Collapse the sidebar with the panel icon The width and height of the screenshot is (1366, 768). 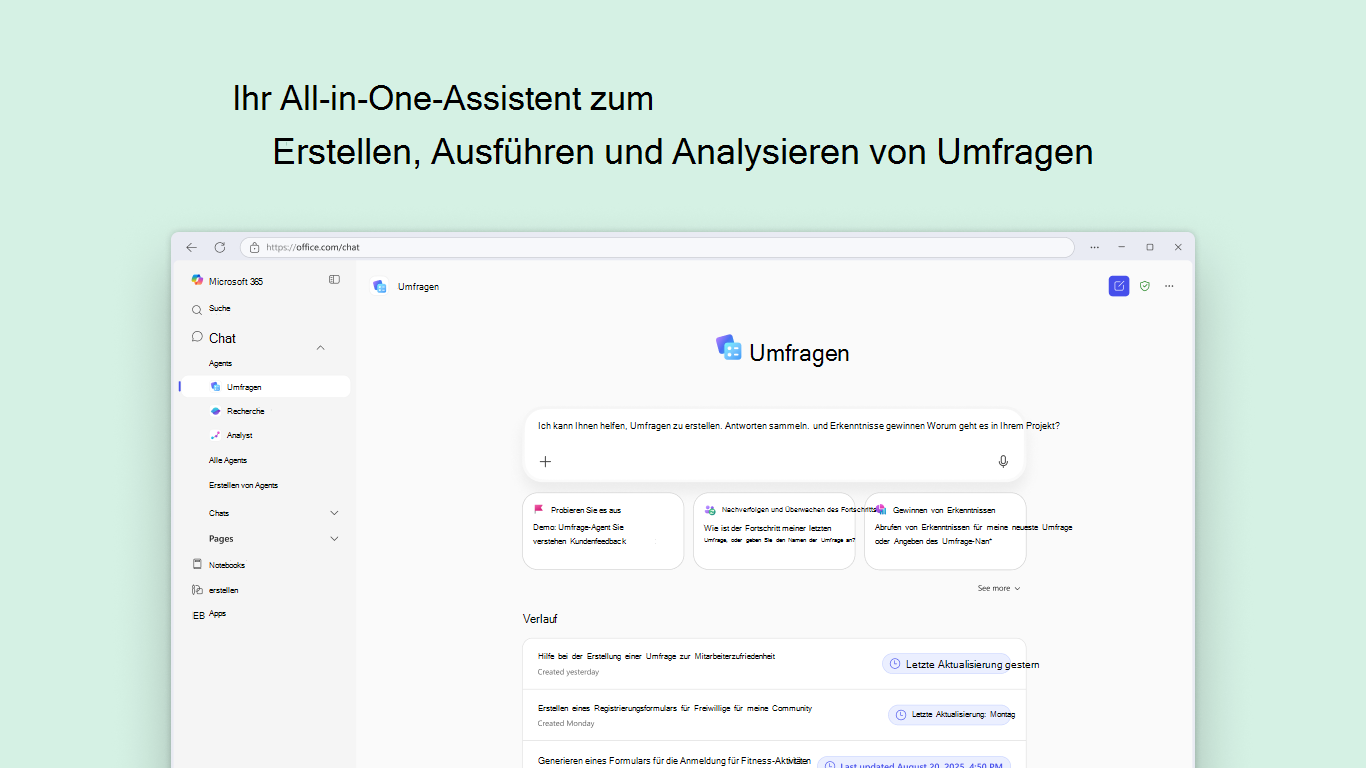click(x=334, y=280)
